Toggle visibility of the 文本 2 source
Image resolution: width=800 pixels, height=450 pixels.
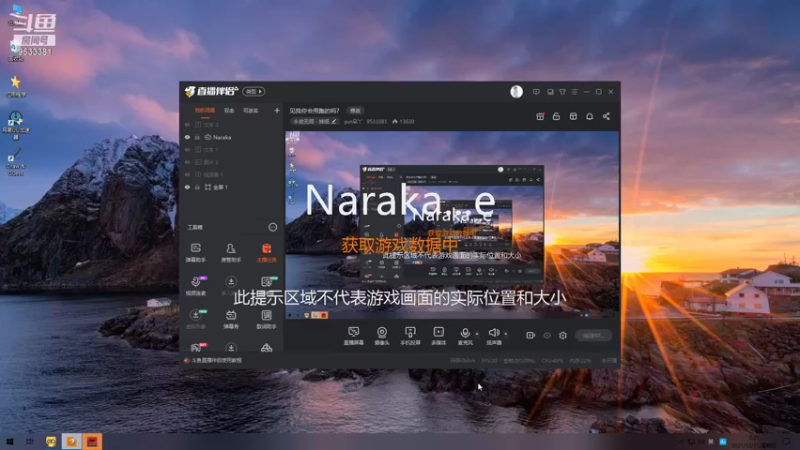tap(187, 124)
